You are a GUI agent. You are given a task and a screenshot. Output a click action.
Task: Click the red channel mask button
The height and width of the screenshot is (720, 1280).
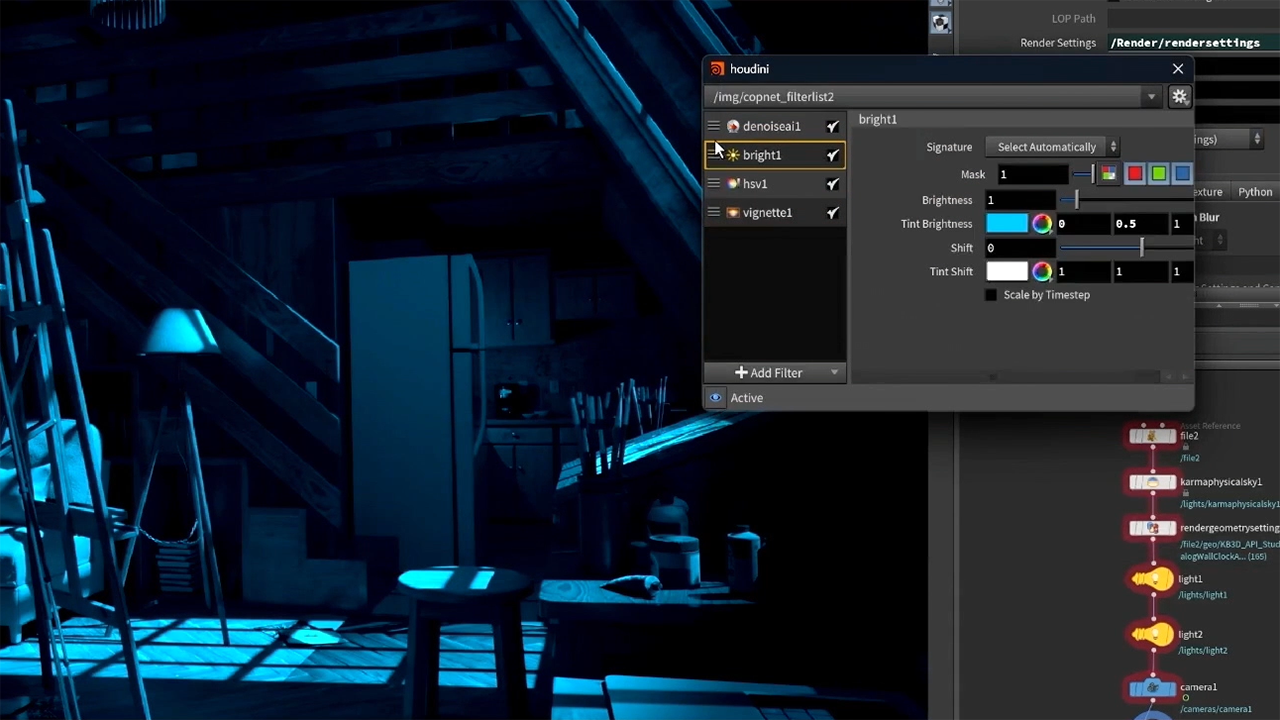click(x=1134, y=174)
